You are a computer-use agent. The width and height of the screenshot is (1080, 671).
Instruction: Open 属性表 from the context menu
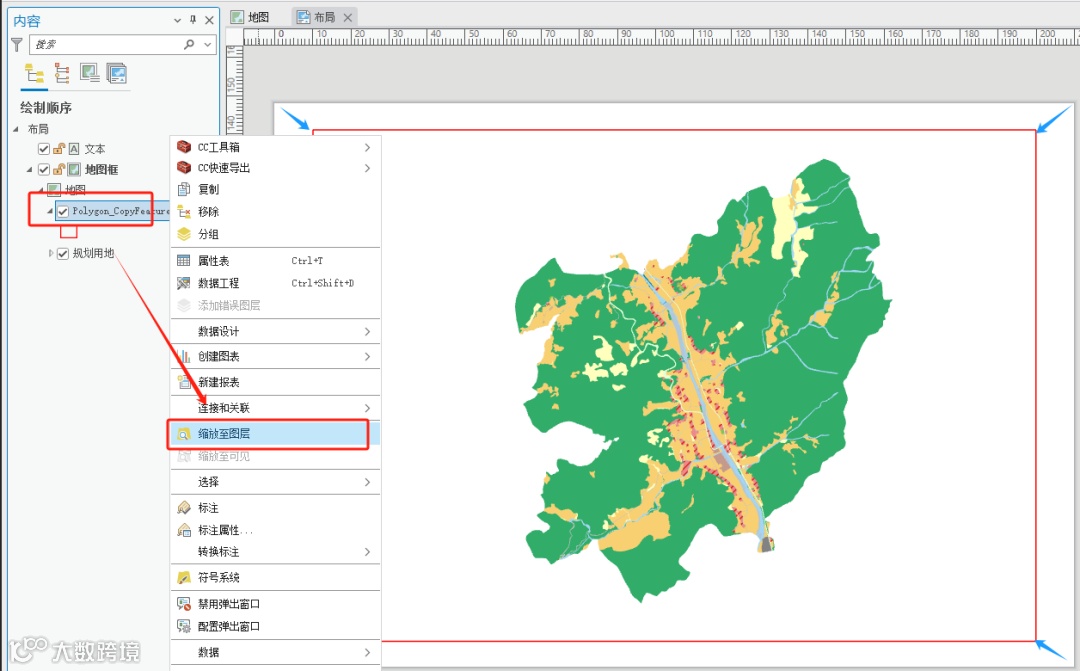(213, 261)
